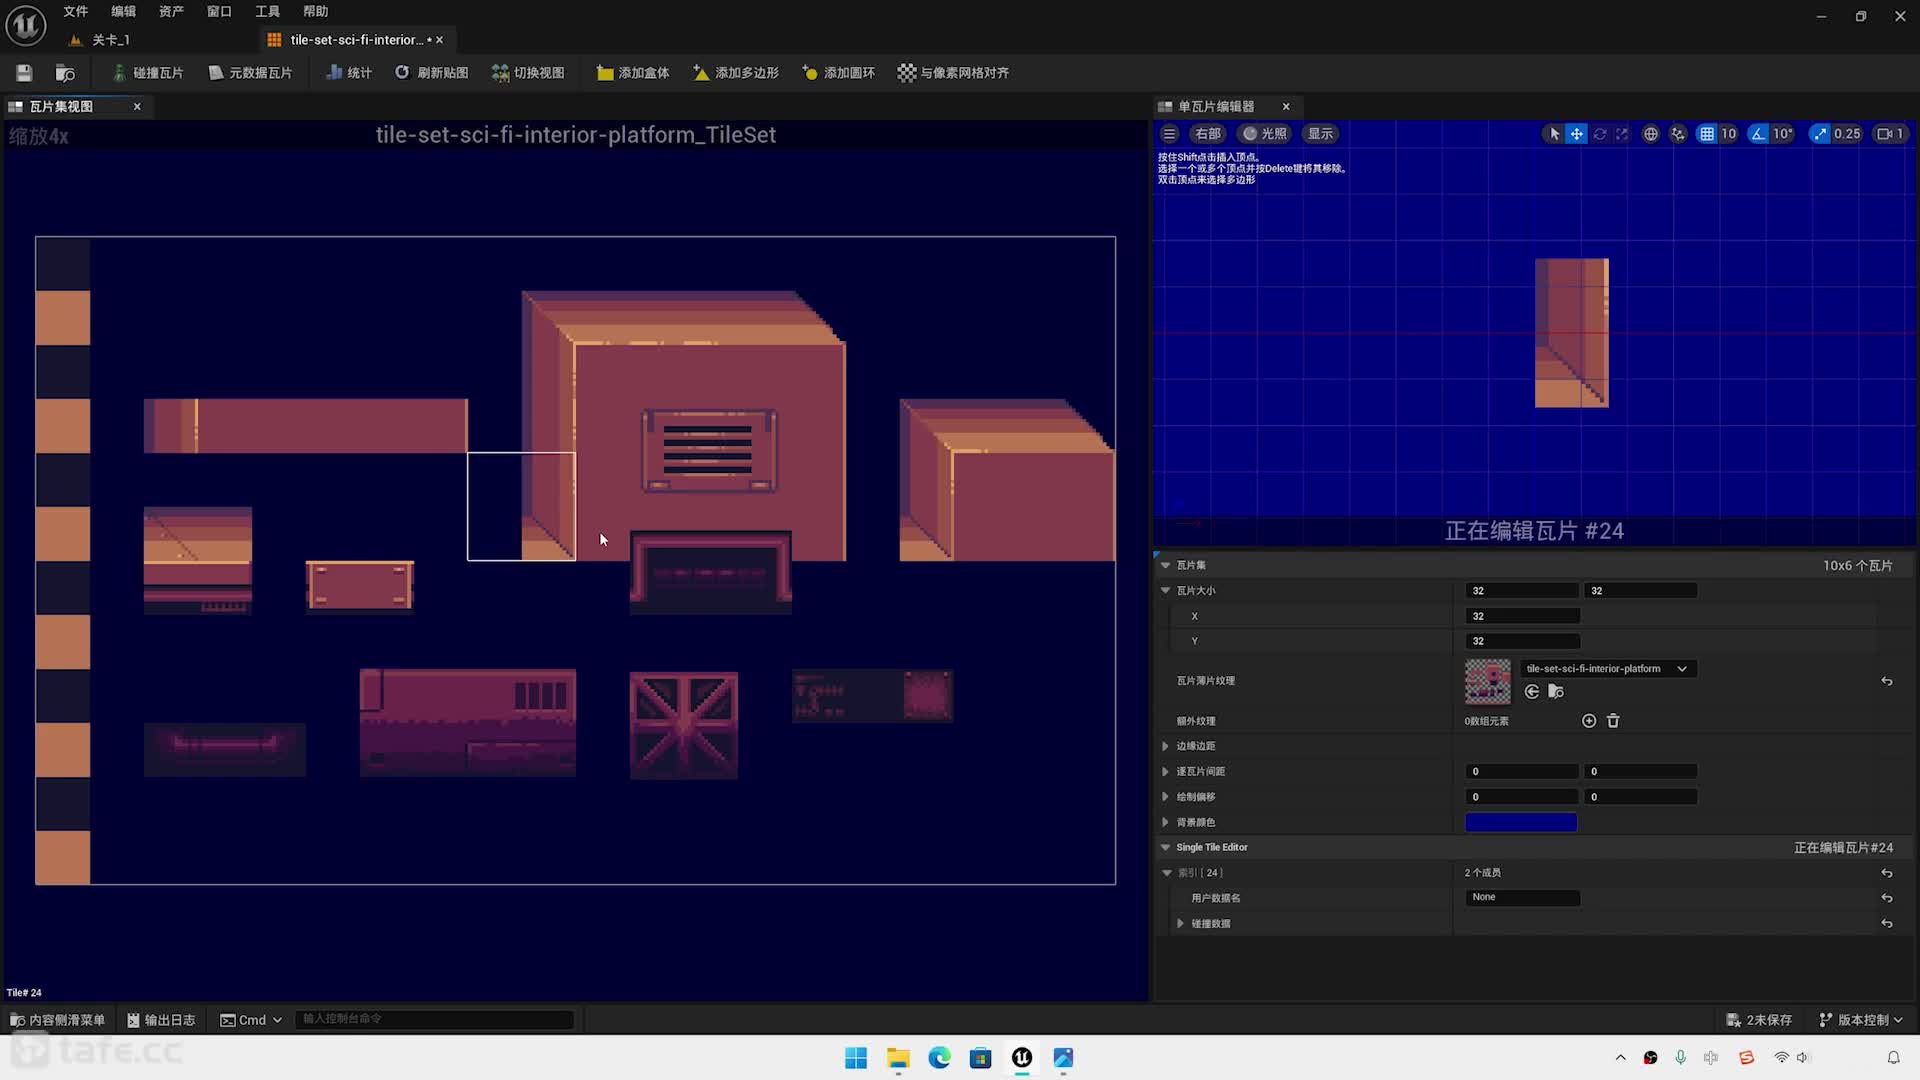
Task: Open the 编辑 menu
Action: click(123, 11)
